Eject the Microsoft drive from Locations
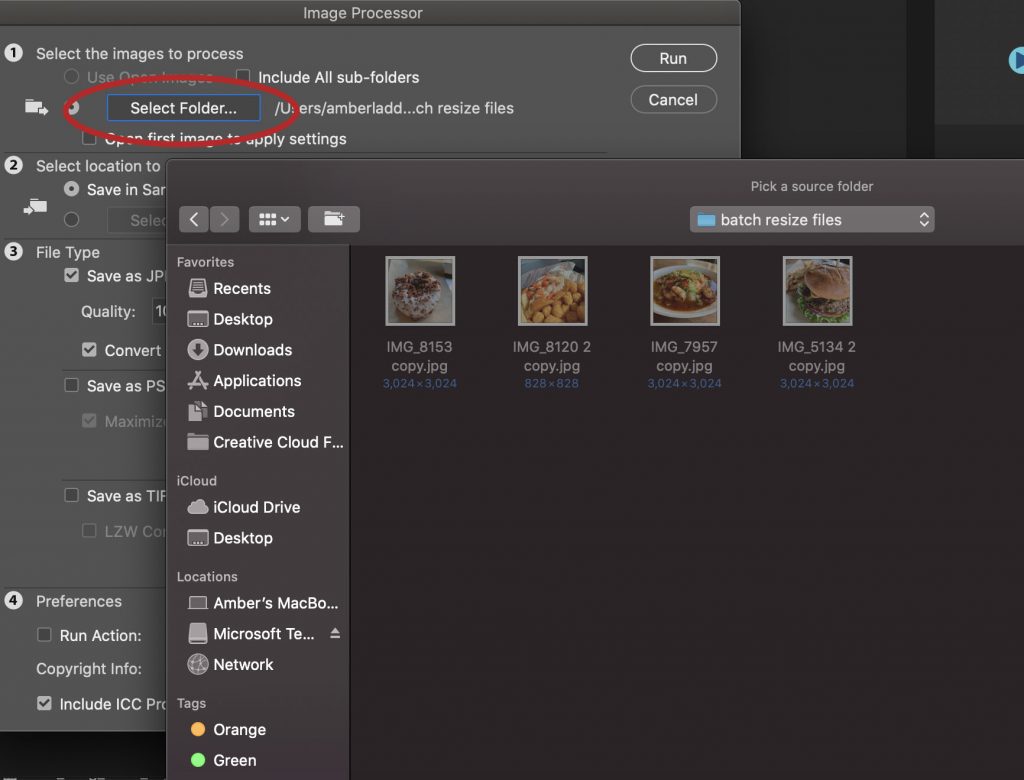Viewport: 1024px width, 780px height. (x=337, y=633)
